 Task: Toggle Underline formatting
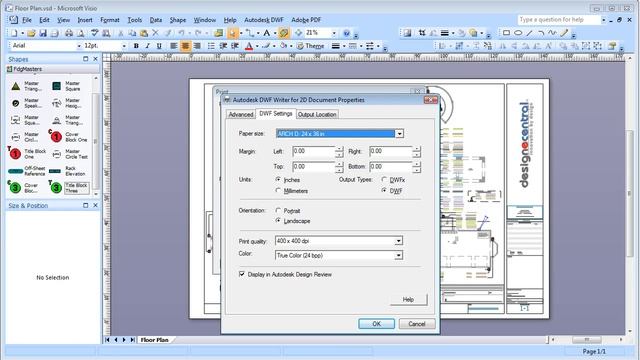pyautogui.click(x=159, y=46)
